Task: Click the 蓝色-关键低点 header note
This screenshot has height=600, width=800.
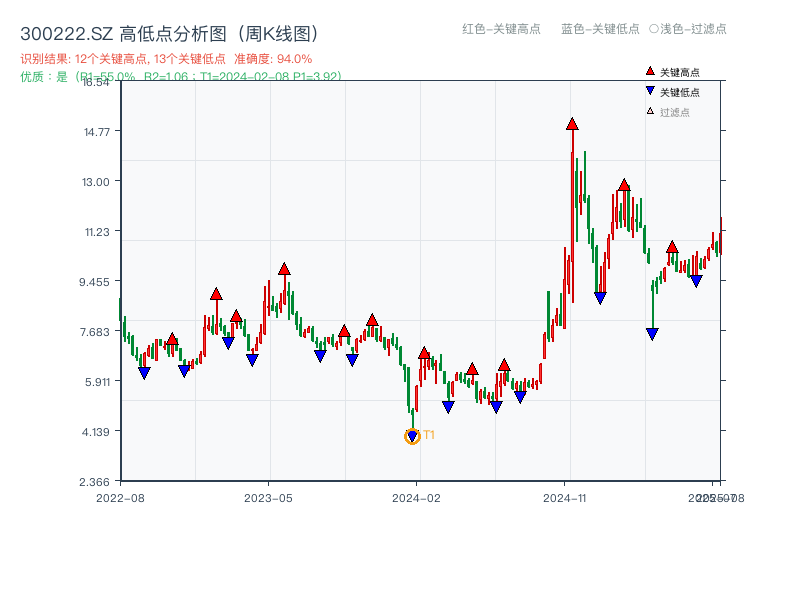Action: [600, 29]
